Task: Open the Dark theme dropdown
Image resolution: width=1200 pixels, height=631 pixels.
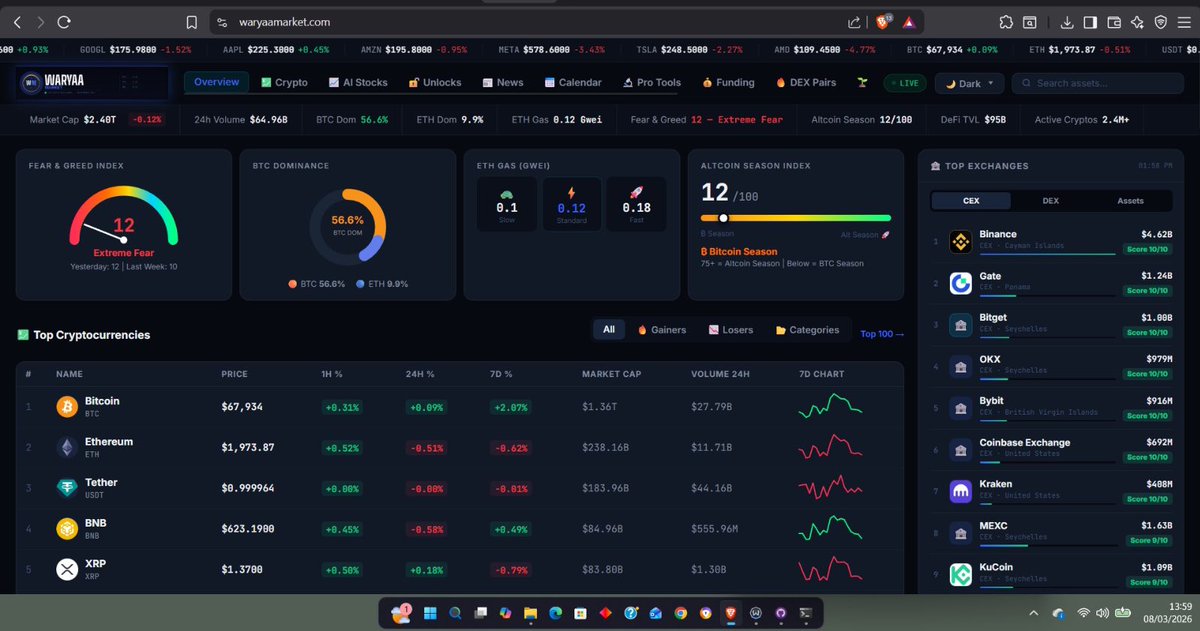Action: (x=969, y=84)
